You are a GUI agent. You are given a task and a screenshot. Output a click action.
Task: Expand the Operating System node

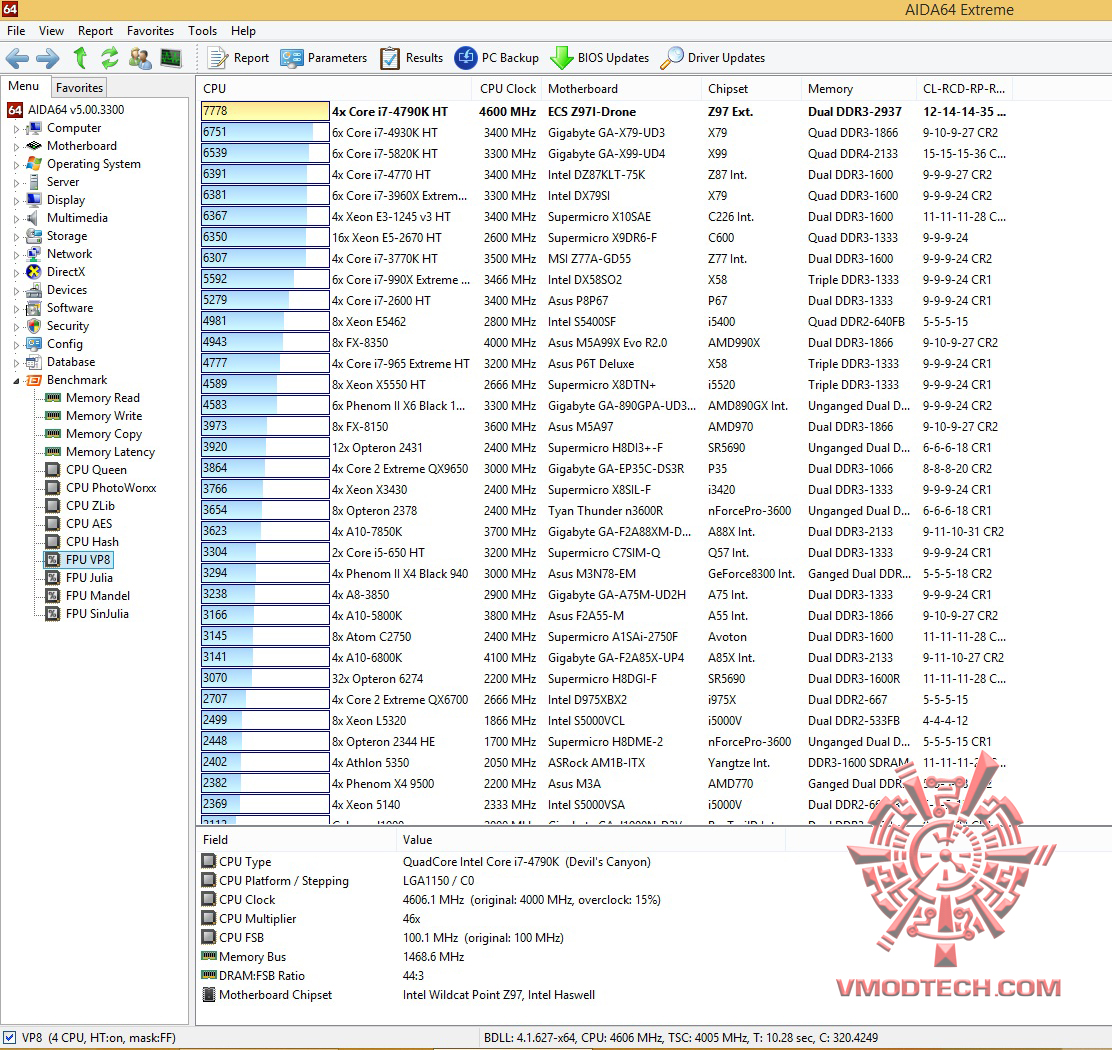(x=16, y=164)
